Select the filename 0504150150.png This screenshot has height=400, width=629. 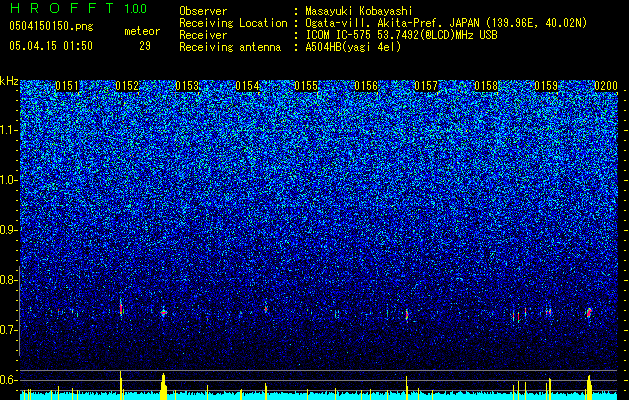pos(51,26)
